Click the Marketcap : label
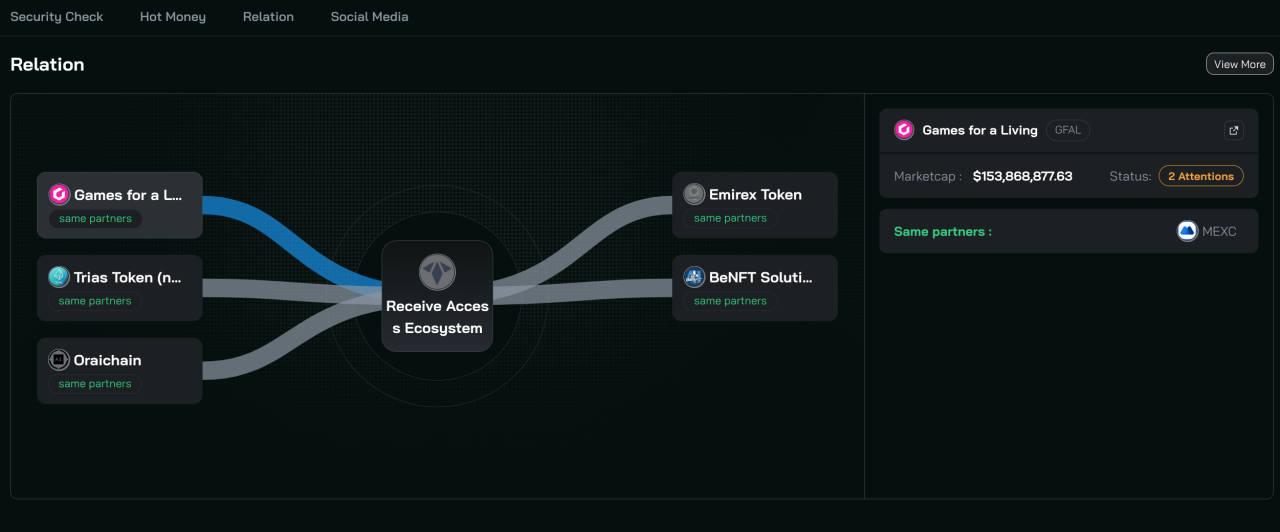The width and height of the screenshot is (1280, 532). 928,176
